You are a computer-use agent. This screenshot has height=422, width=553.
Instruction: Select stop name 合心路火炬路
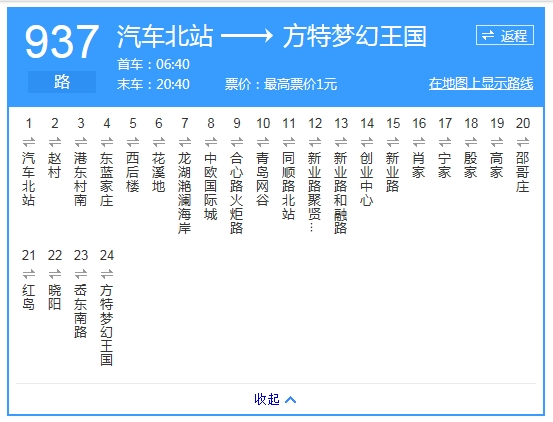(237, 193)
